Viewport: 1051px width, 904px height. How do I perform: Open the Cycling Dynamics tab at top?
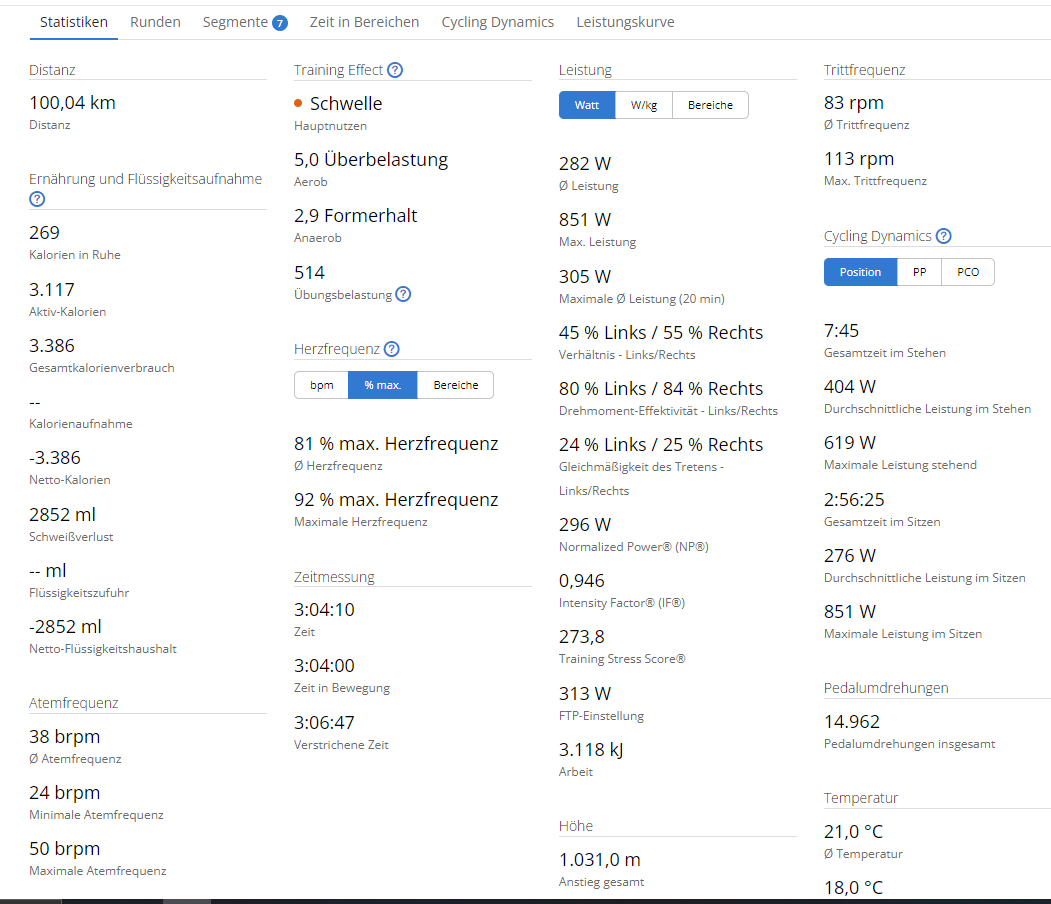click(x=497, y=22)
